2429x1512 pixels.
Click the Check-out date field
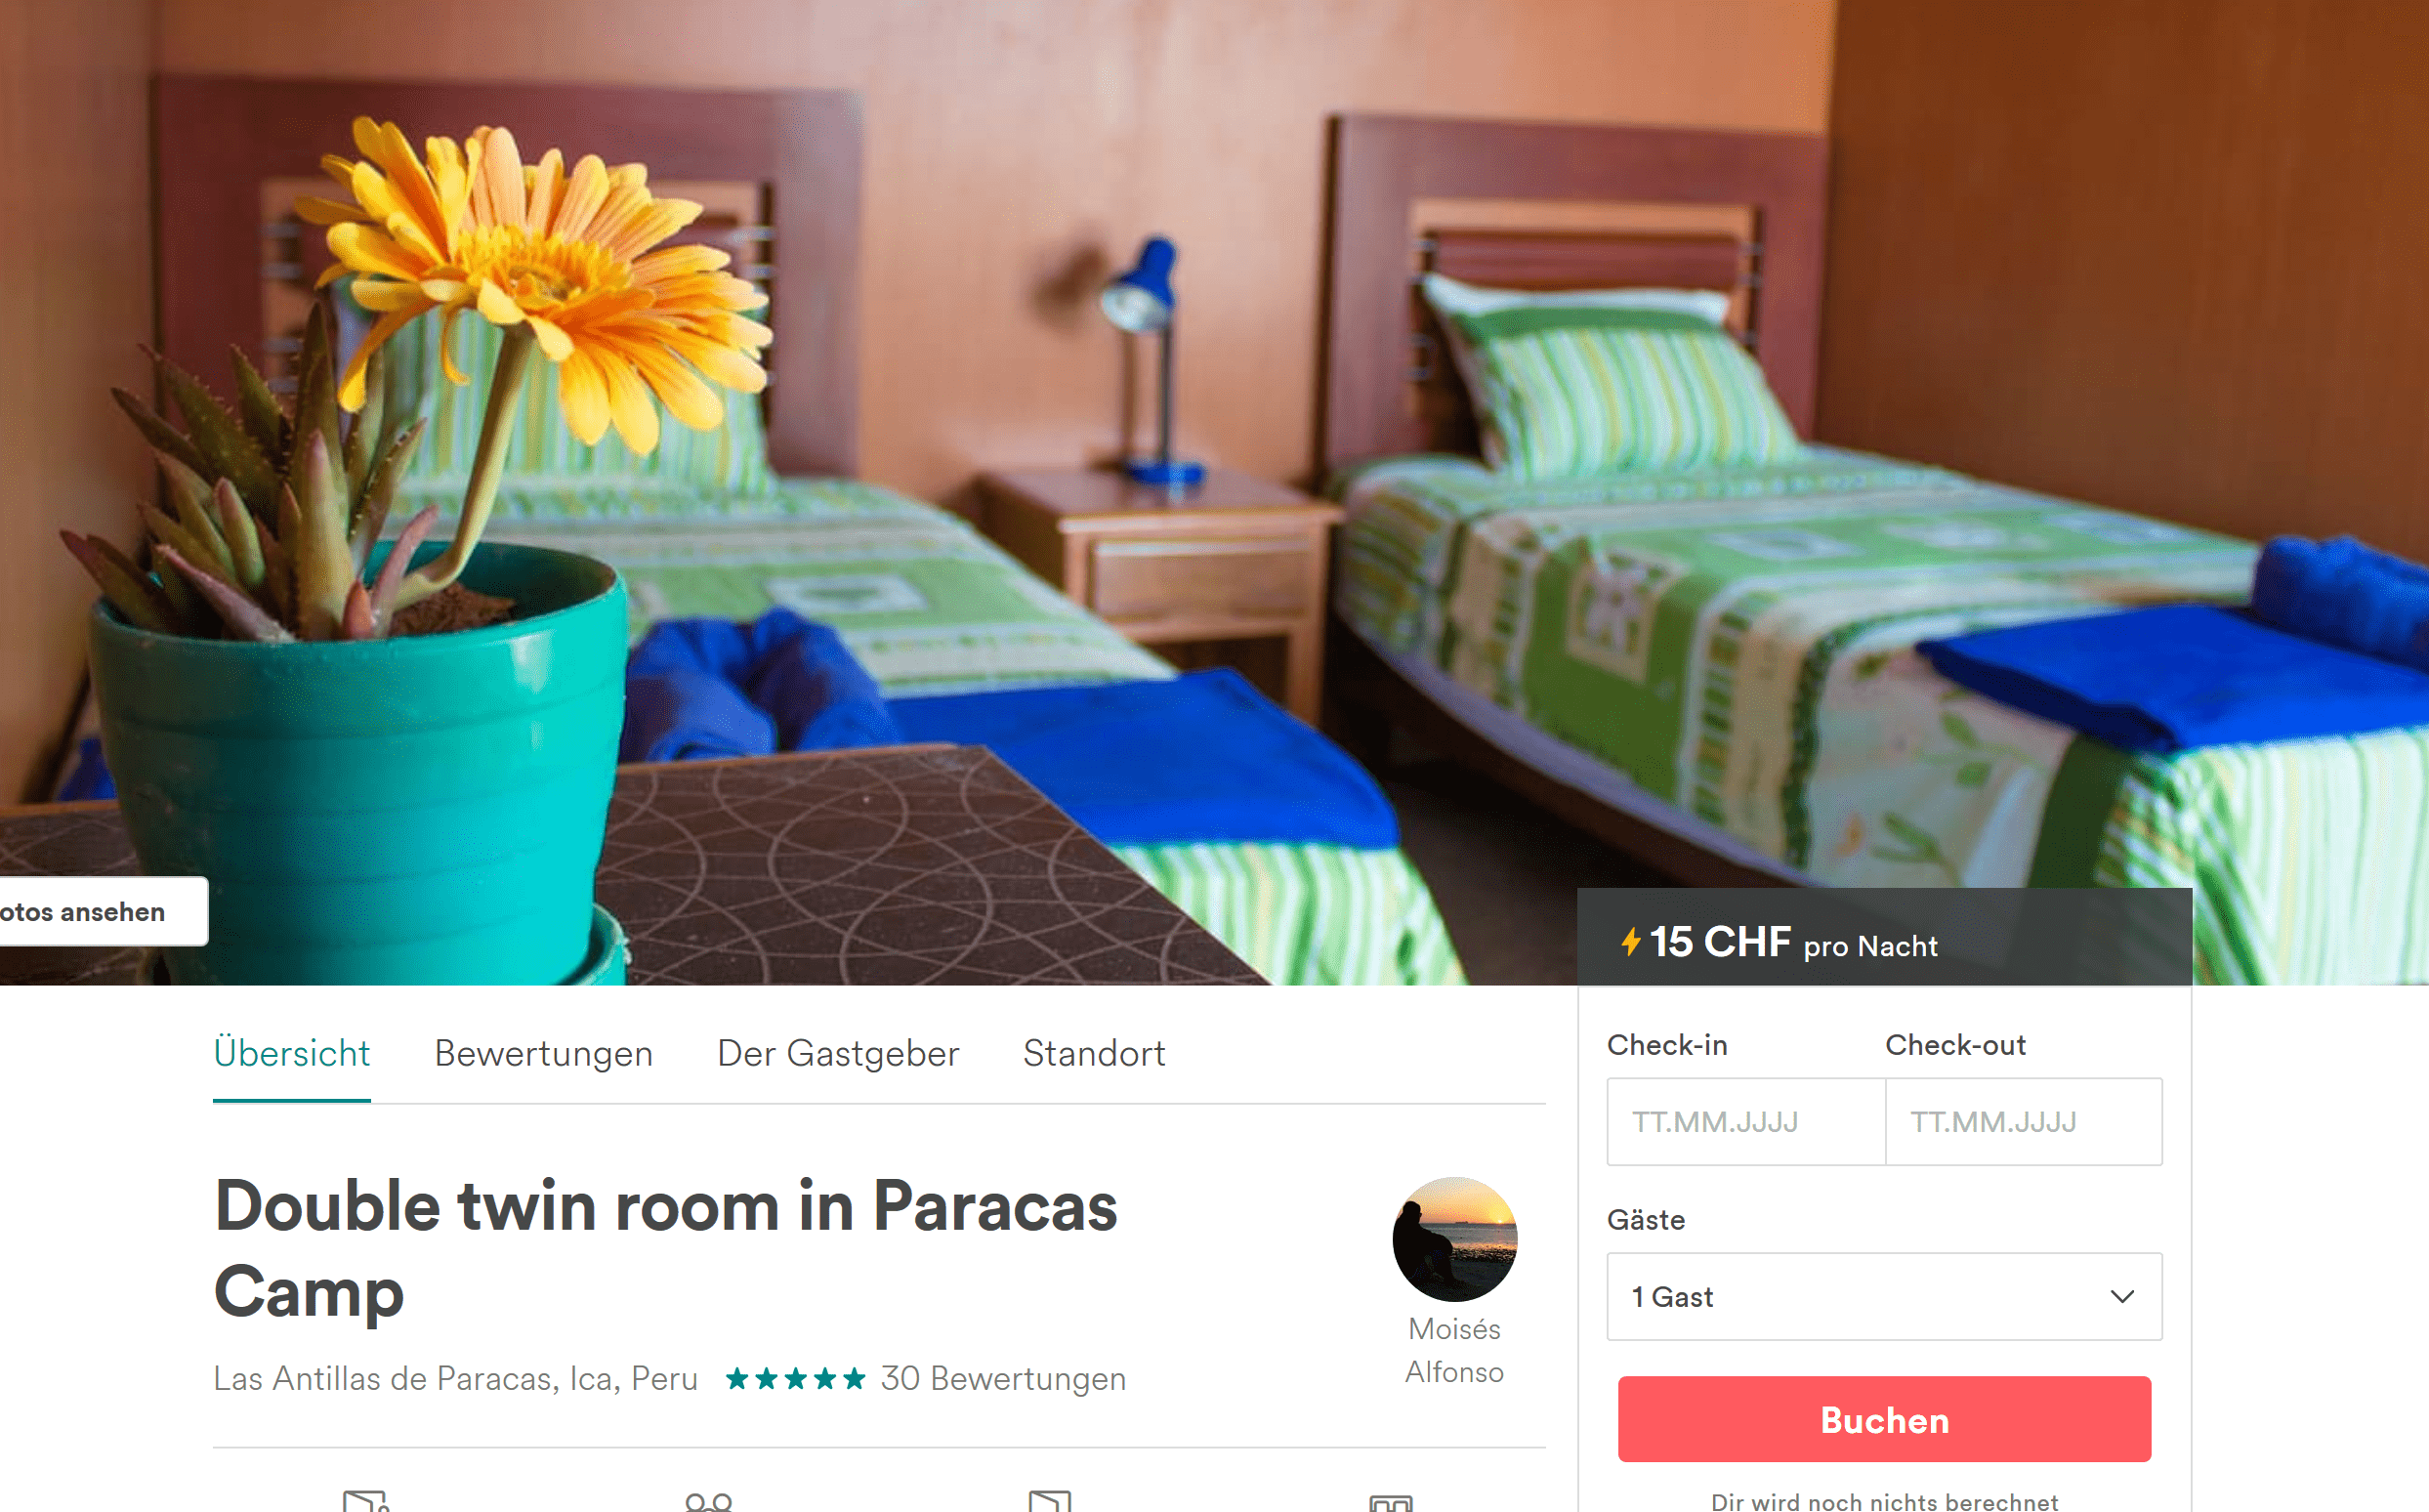pyautogui.click(x=2023, y=1121)
